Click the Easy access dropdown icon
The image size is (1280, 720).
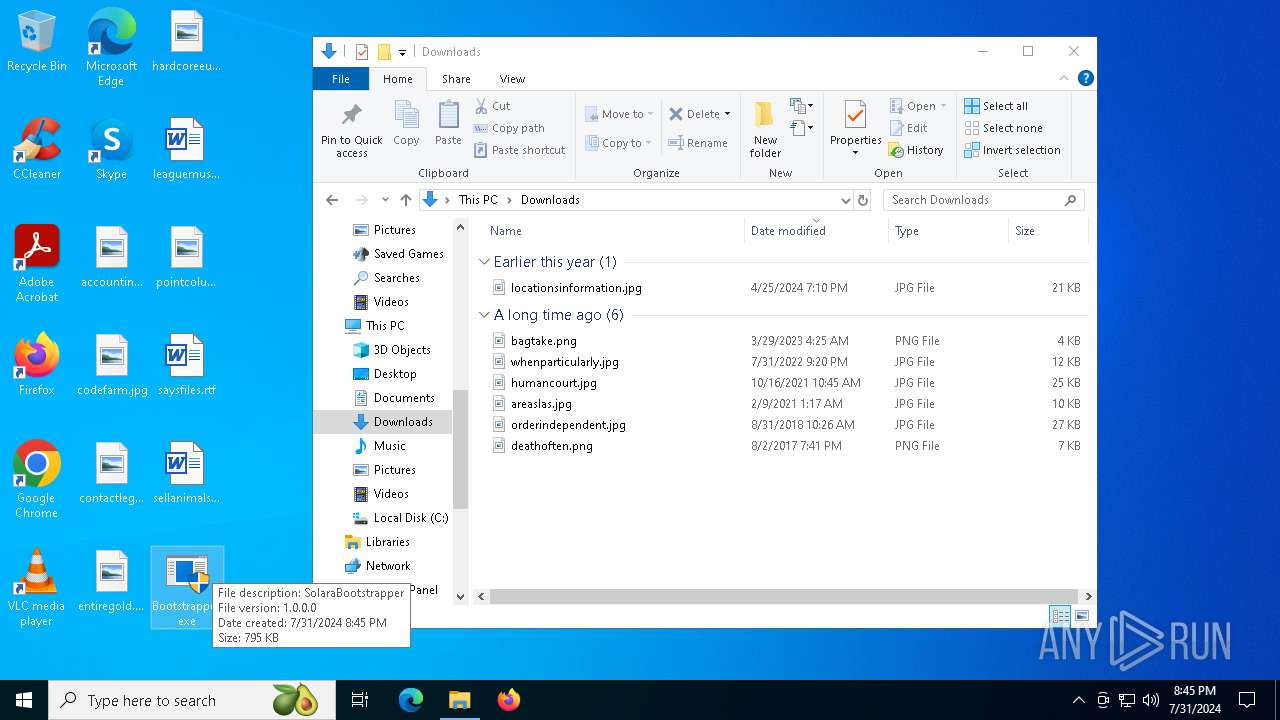click(800, 128)
